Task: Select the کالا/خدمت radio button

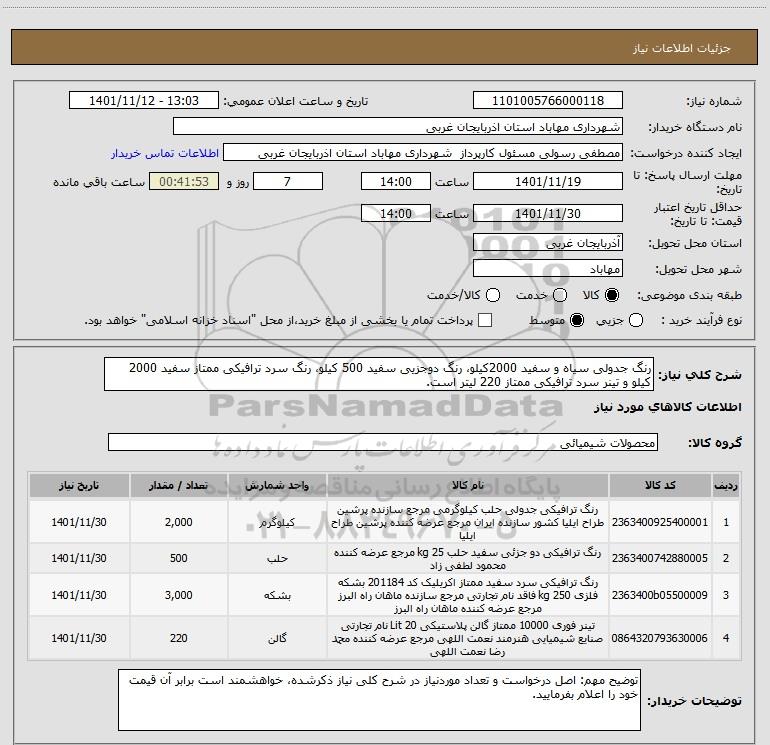Action: click(493, 295)
